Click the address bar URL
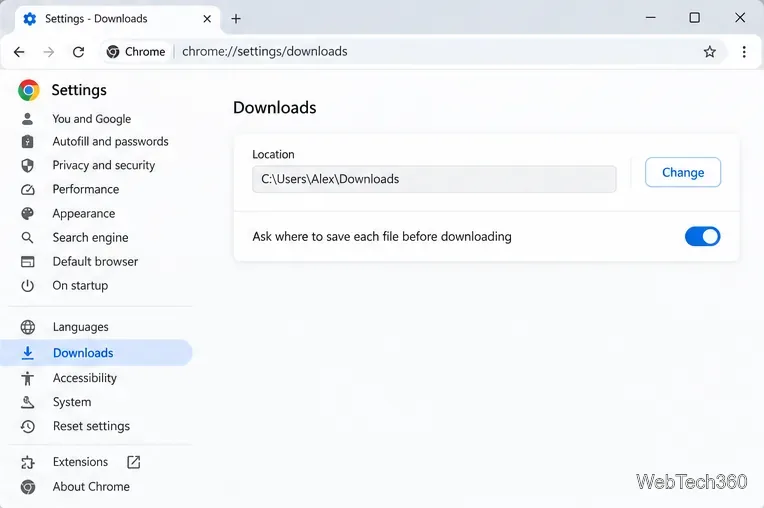The height and width of the screenshot is (508, 764). (x=265, y=52)
